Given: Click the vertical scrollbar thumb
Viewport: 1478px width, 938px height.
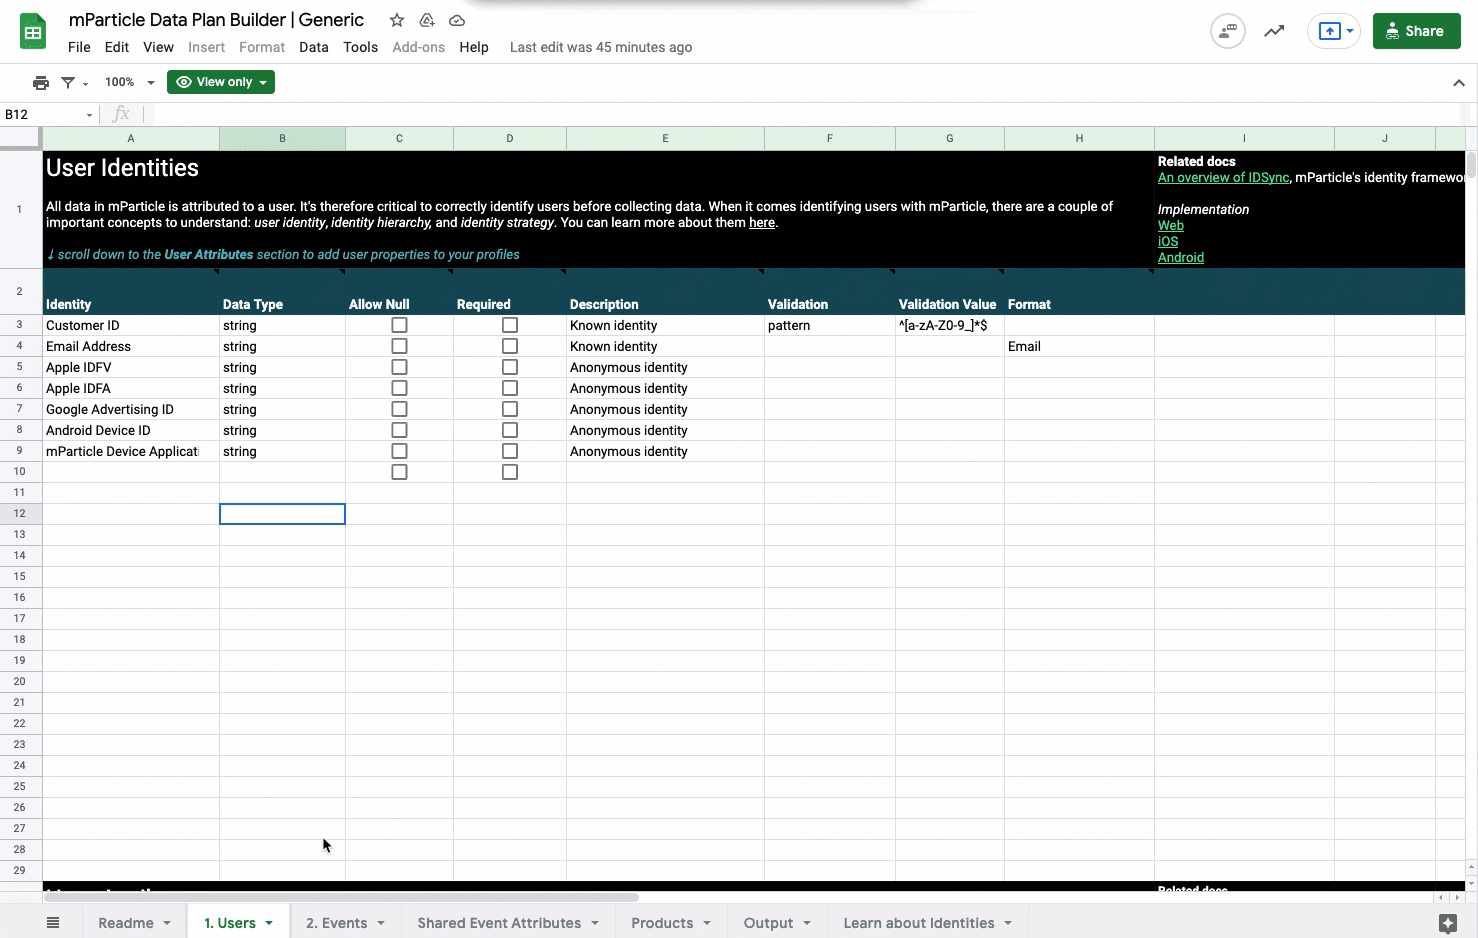Looking at the screenshot, I should tap(1471, 165).
